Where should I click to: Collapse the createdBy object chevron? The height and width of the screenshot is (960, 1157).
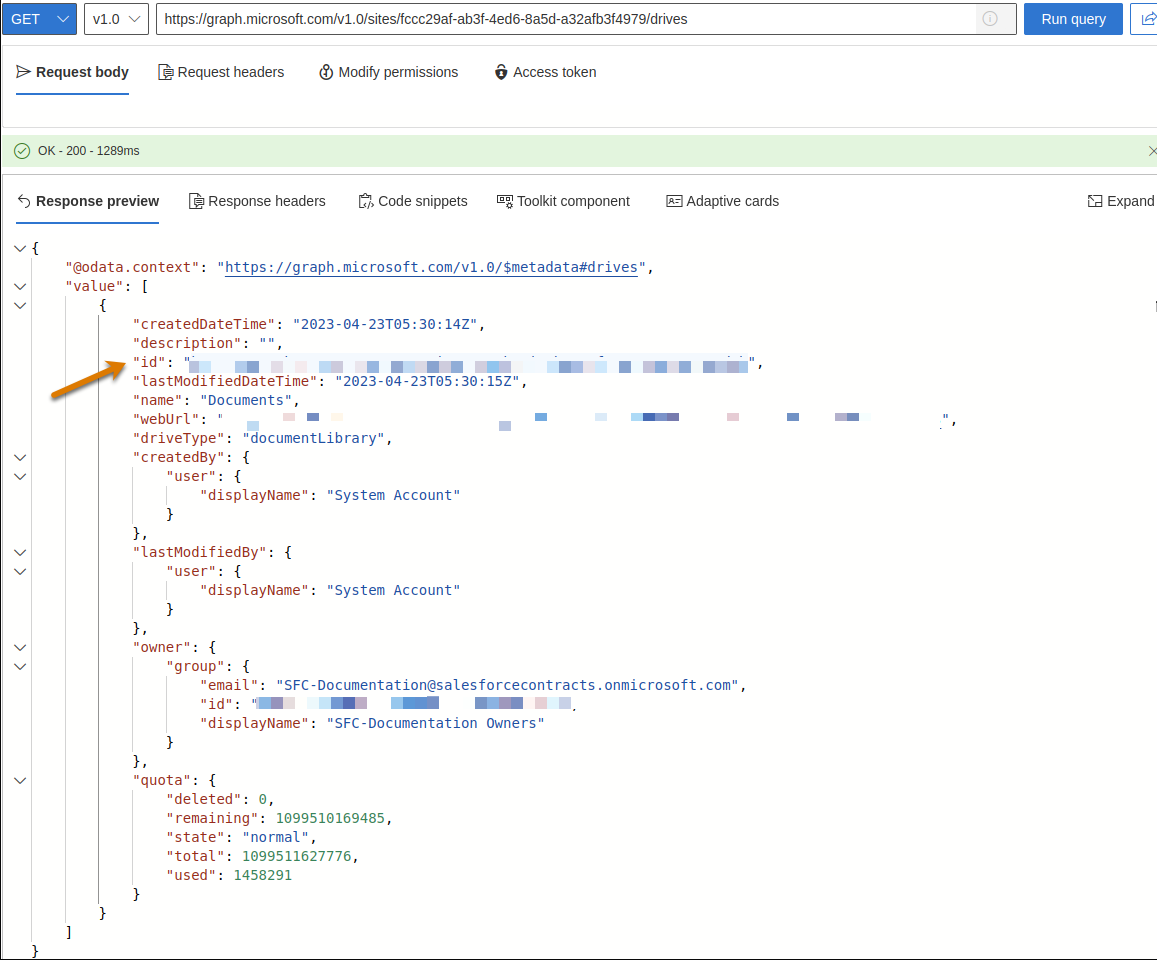point(20,457)
